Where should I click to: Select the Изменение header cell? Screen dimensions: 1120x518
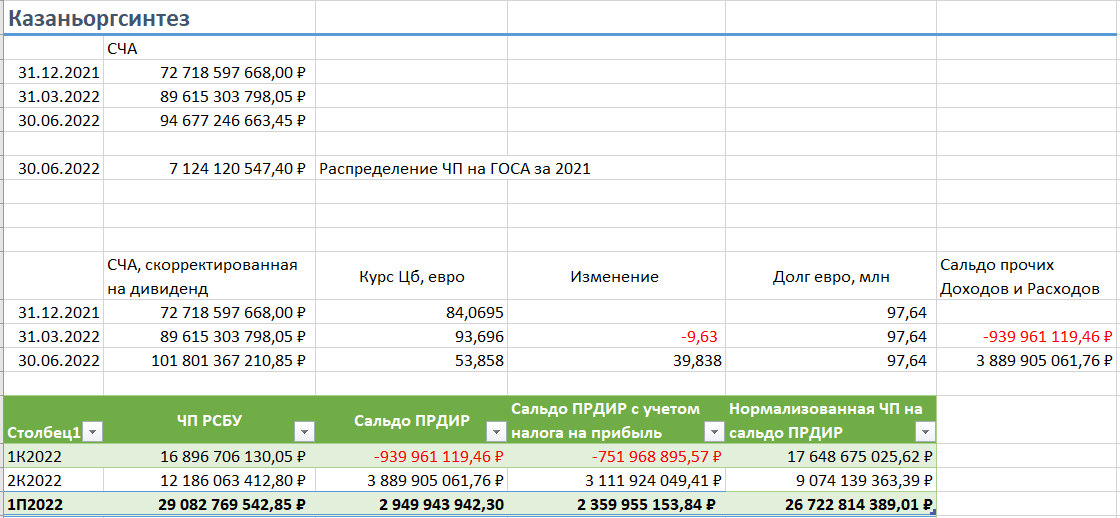click(x=616, y=277)
